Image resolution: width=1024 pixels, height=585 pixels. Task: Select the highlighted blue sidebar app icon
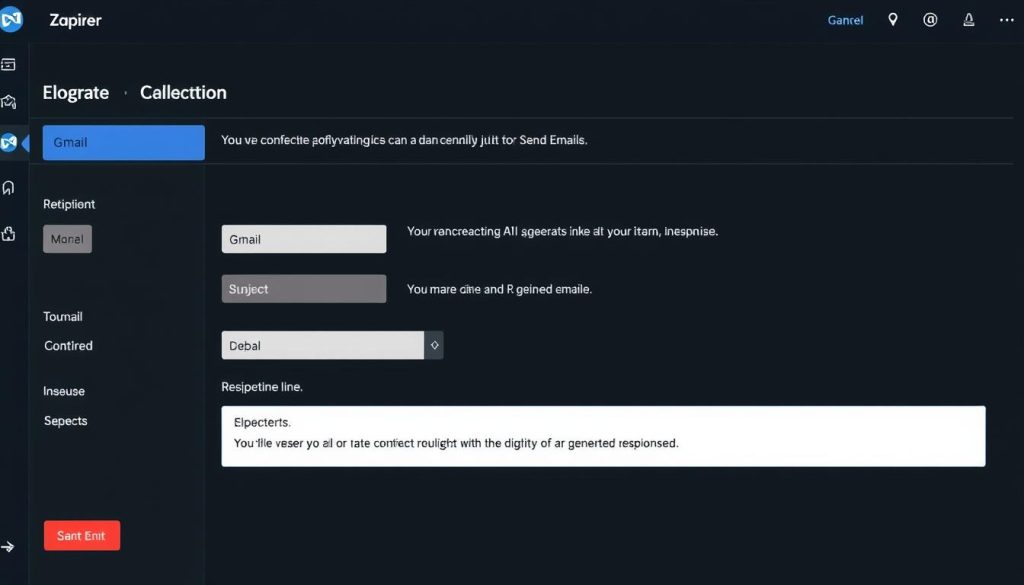click(x=10, y=142)
